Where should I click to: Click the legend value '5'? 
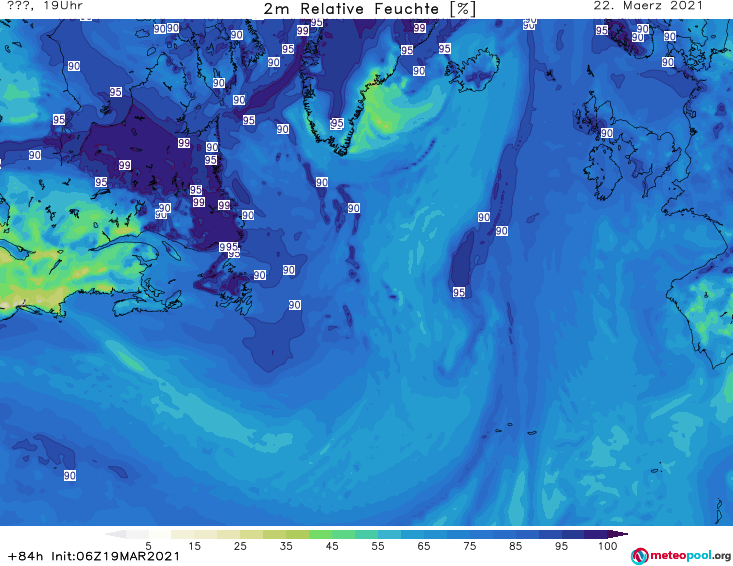148,545
